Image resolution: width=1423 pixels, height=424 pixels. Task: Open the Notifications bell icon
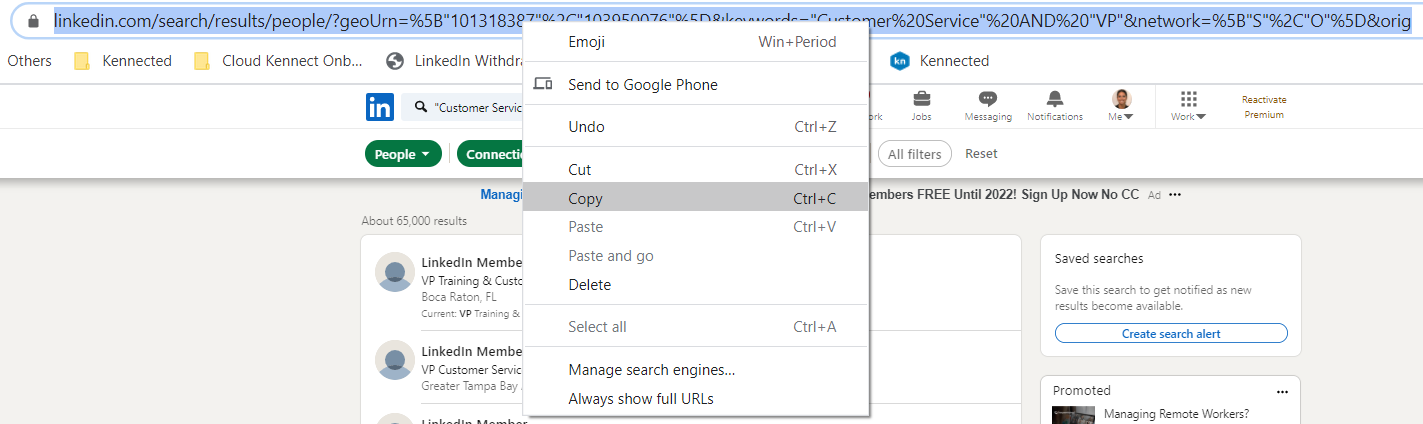(1055, 105)
